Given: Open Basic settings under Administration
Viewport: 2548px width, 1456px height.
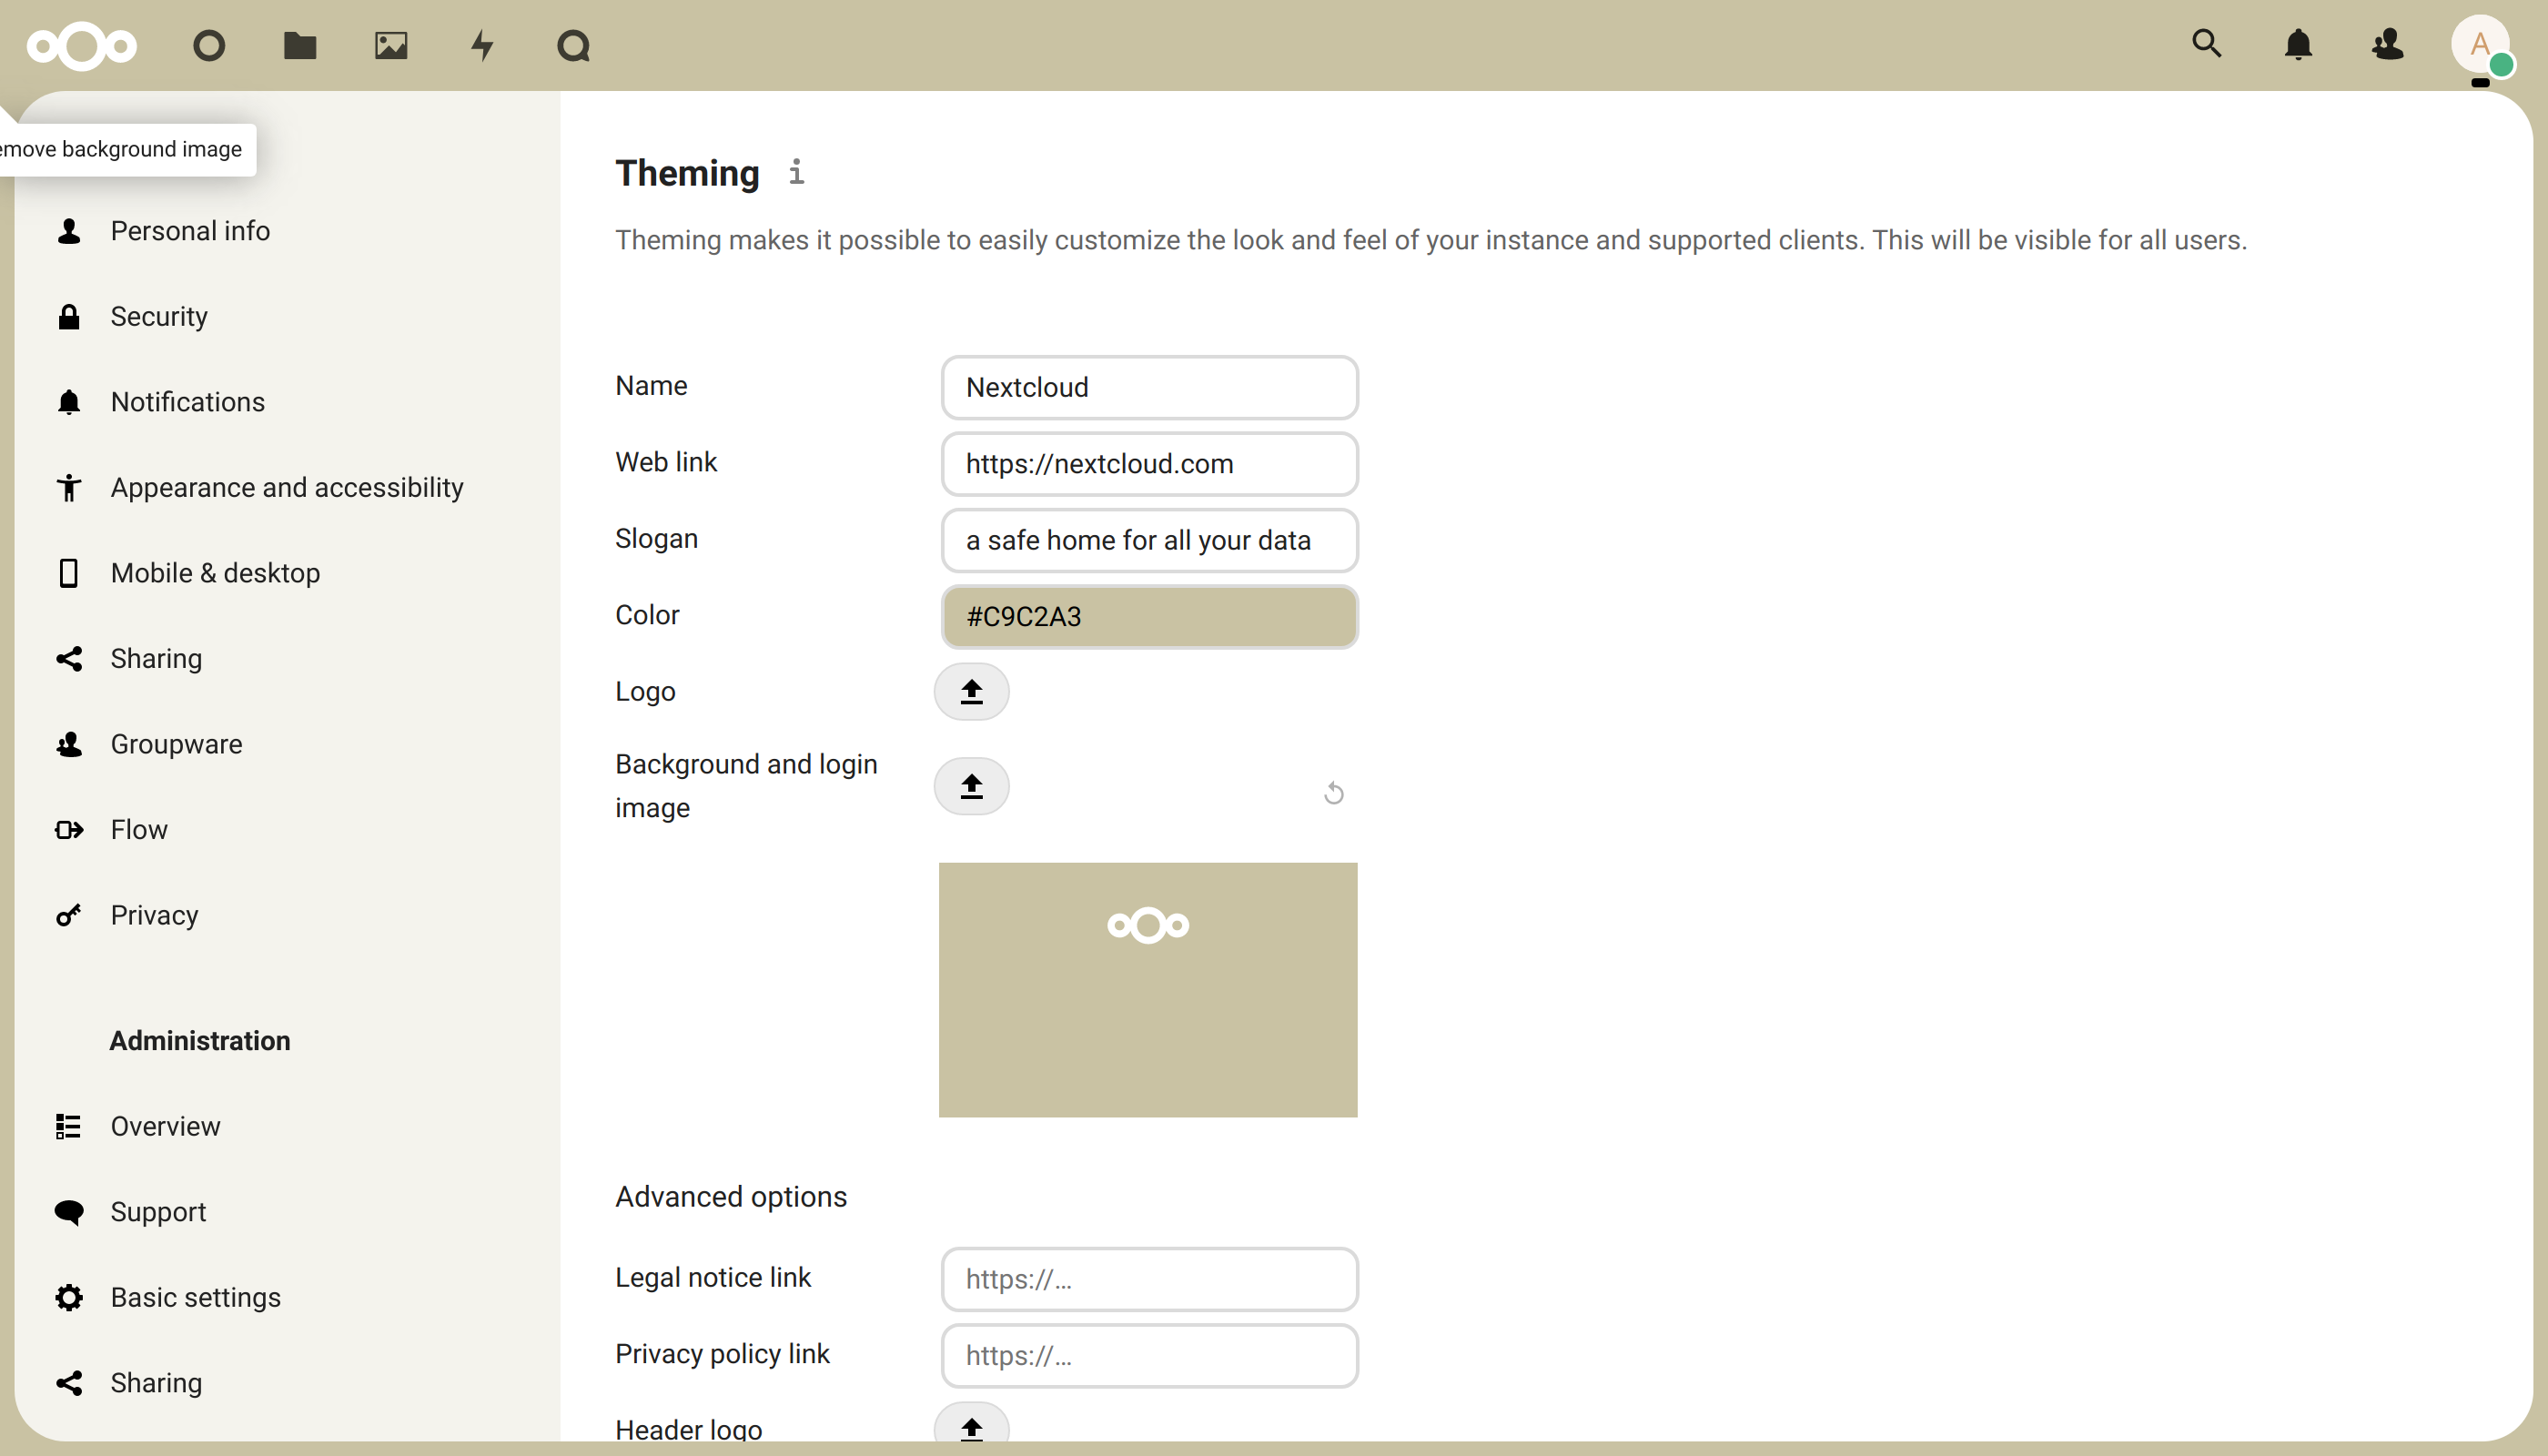Looking at the screenshot, I should 195,1297.
